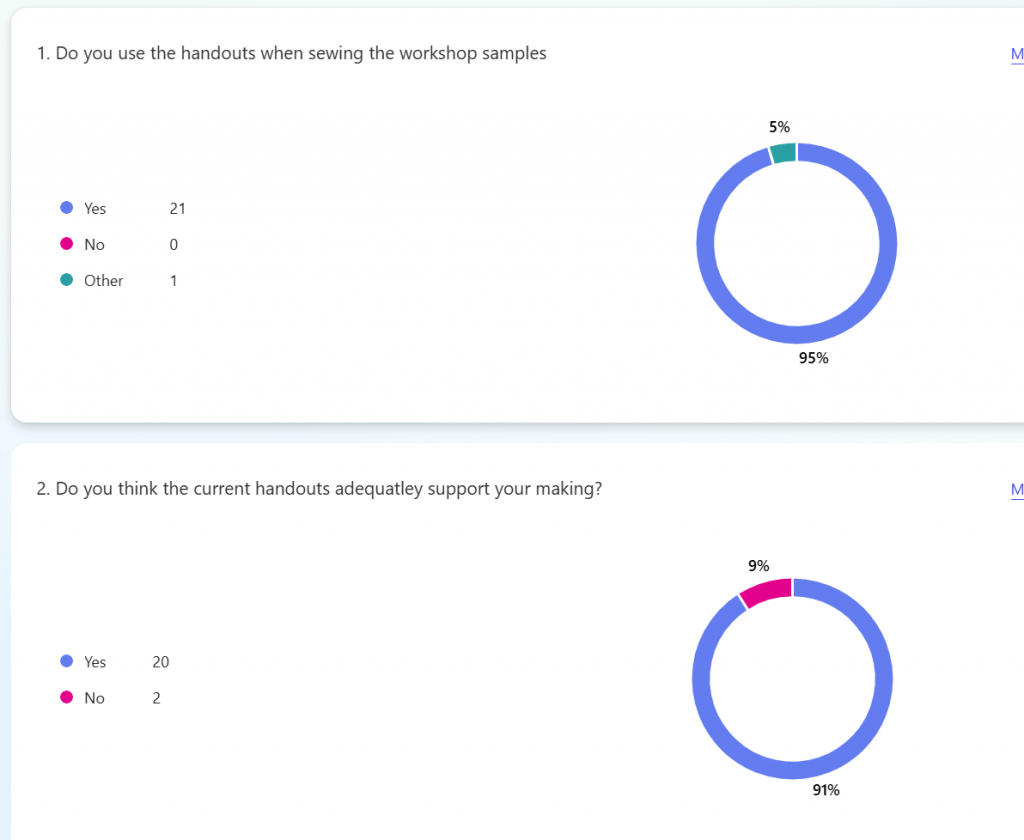Screen dimensions: 1024x840
Task: Open the partially visible details link for question 2
Action: pyautogui.click(x=1017, y=489)
